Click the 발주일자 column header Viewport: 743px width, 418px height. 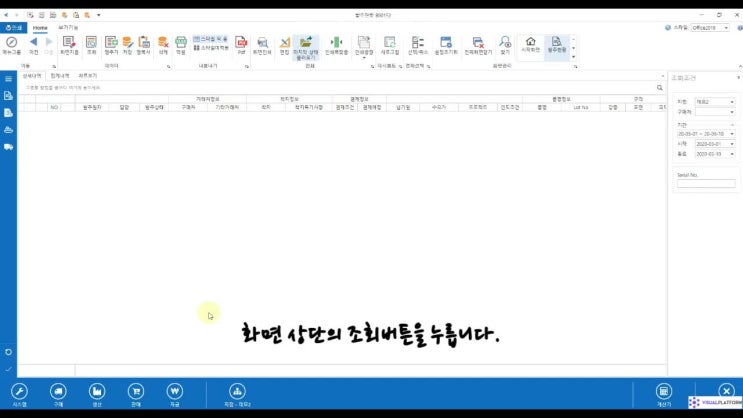pos(92,108)
